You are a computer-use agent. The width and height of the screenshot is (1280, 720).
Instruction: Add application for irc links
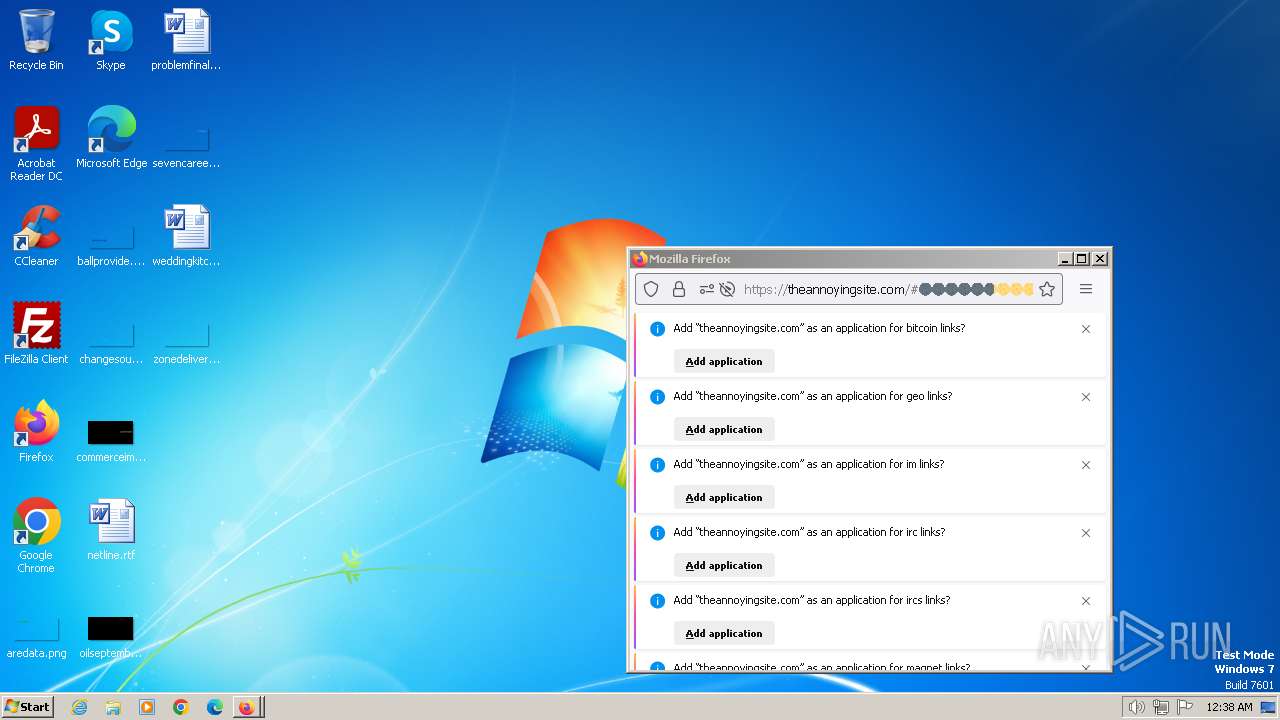click(x=724, y=566)
